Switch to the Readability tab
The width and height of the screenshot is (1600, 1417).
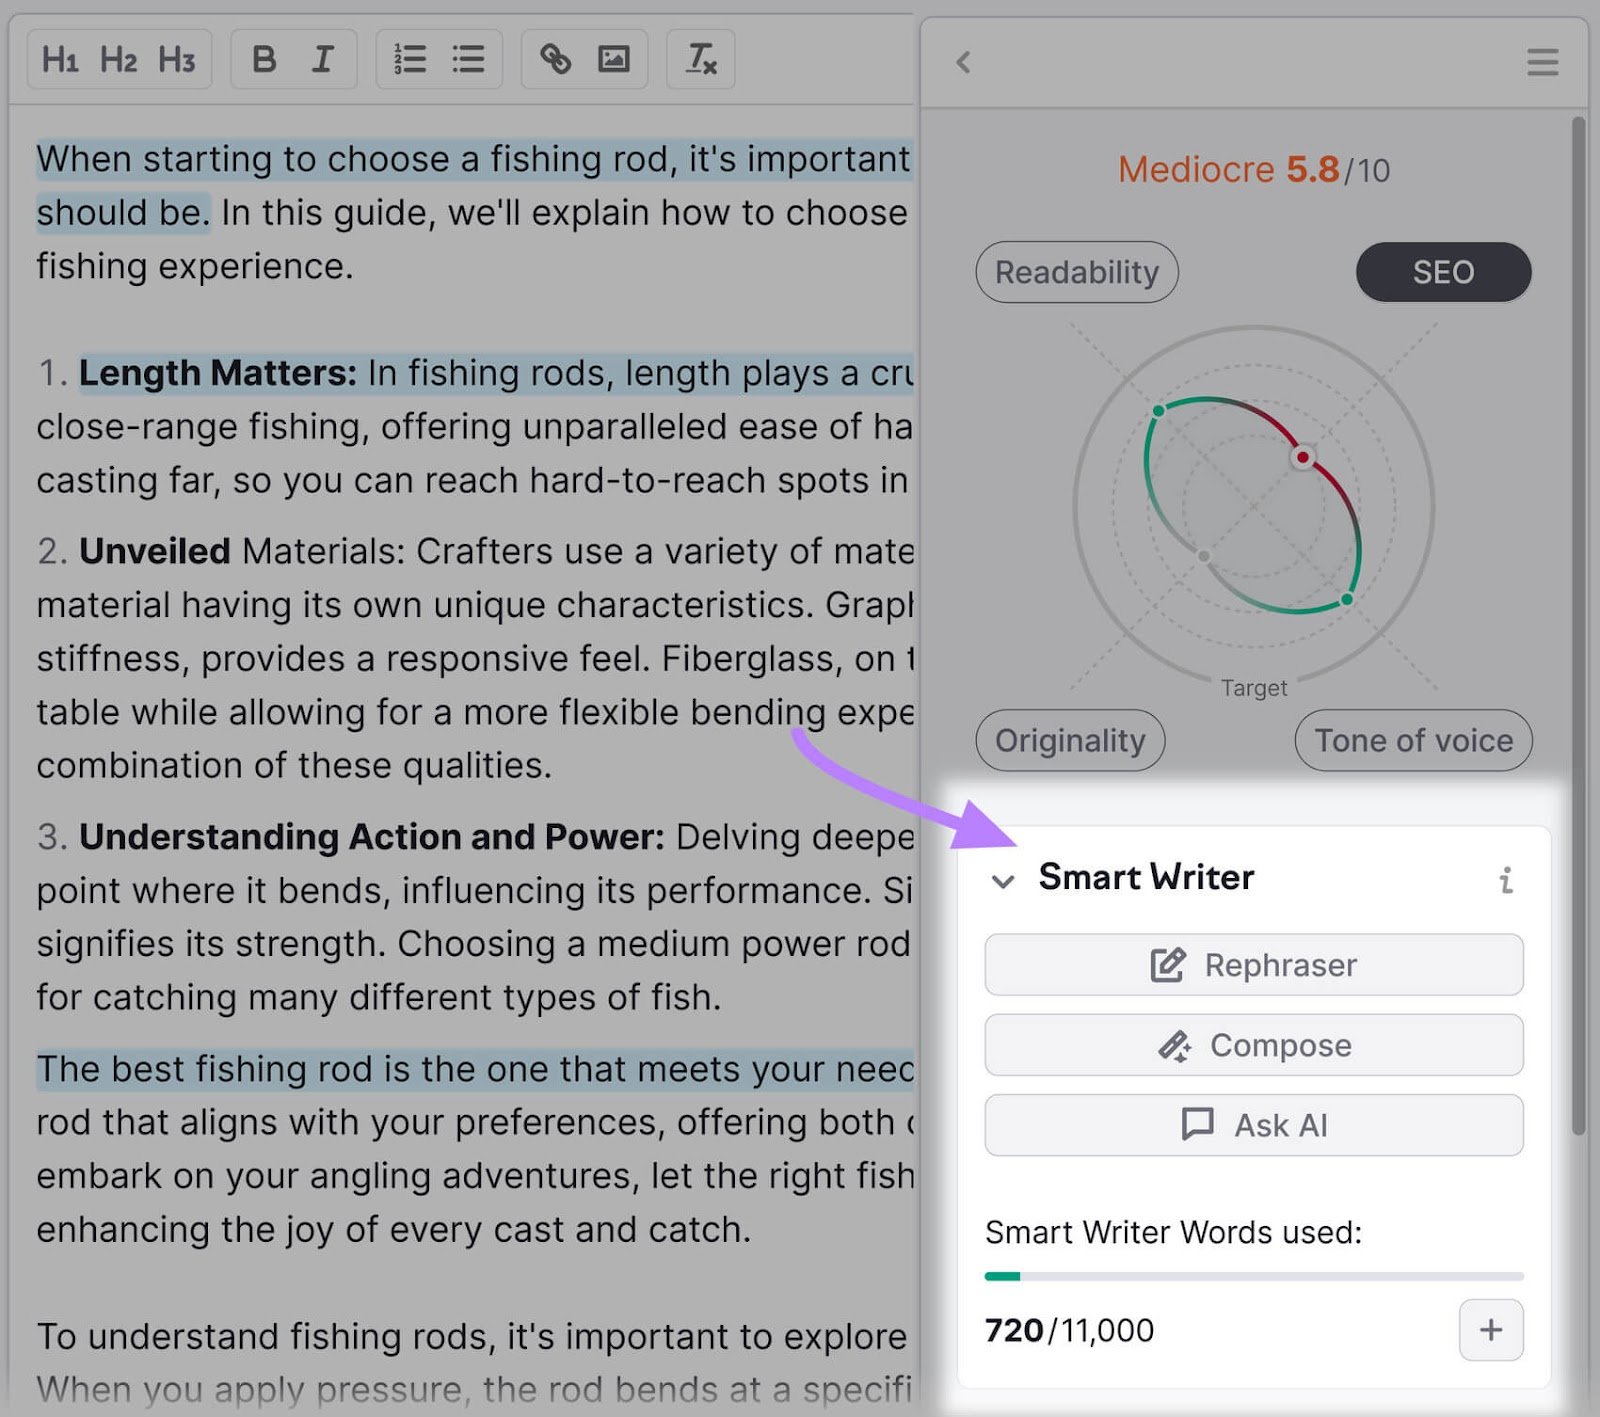tap(1077, 271)
